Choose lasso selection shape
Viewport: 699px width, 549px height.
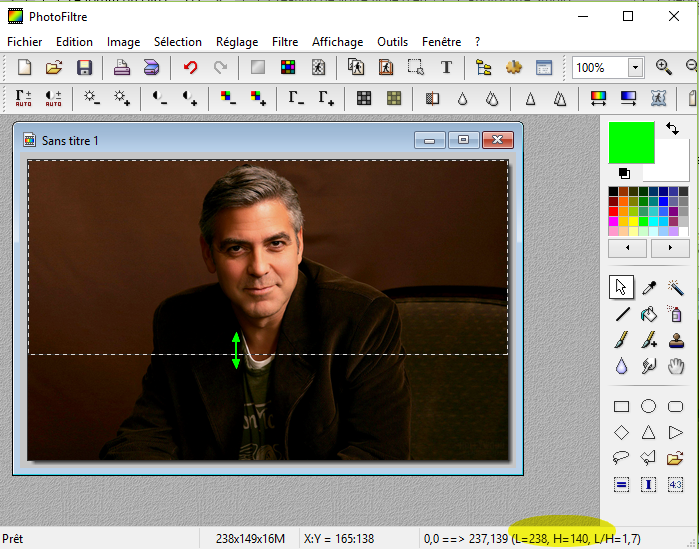tap(621, 458)
